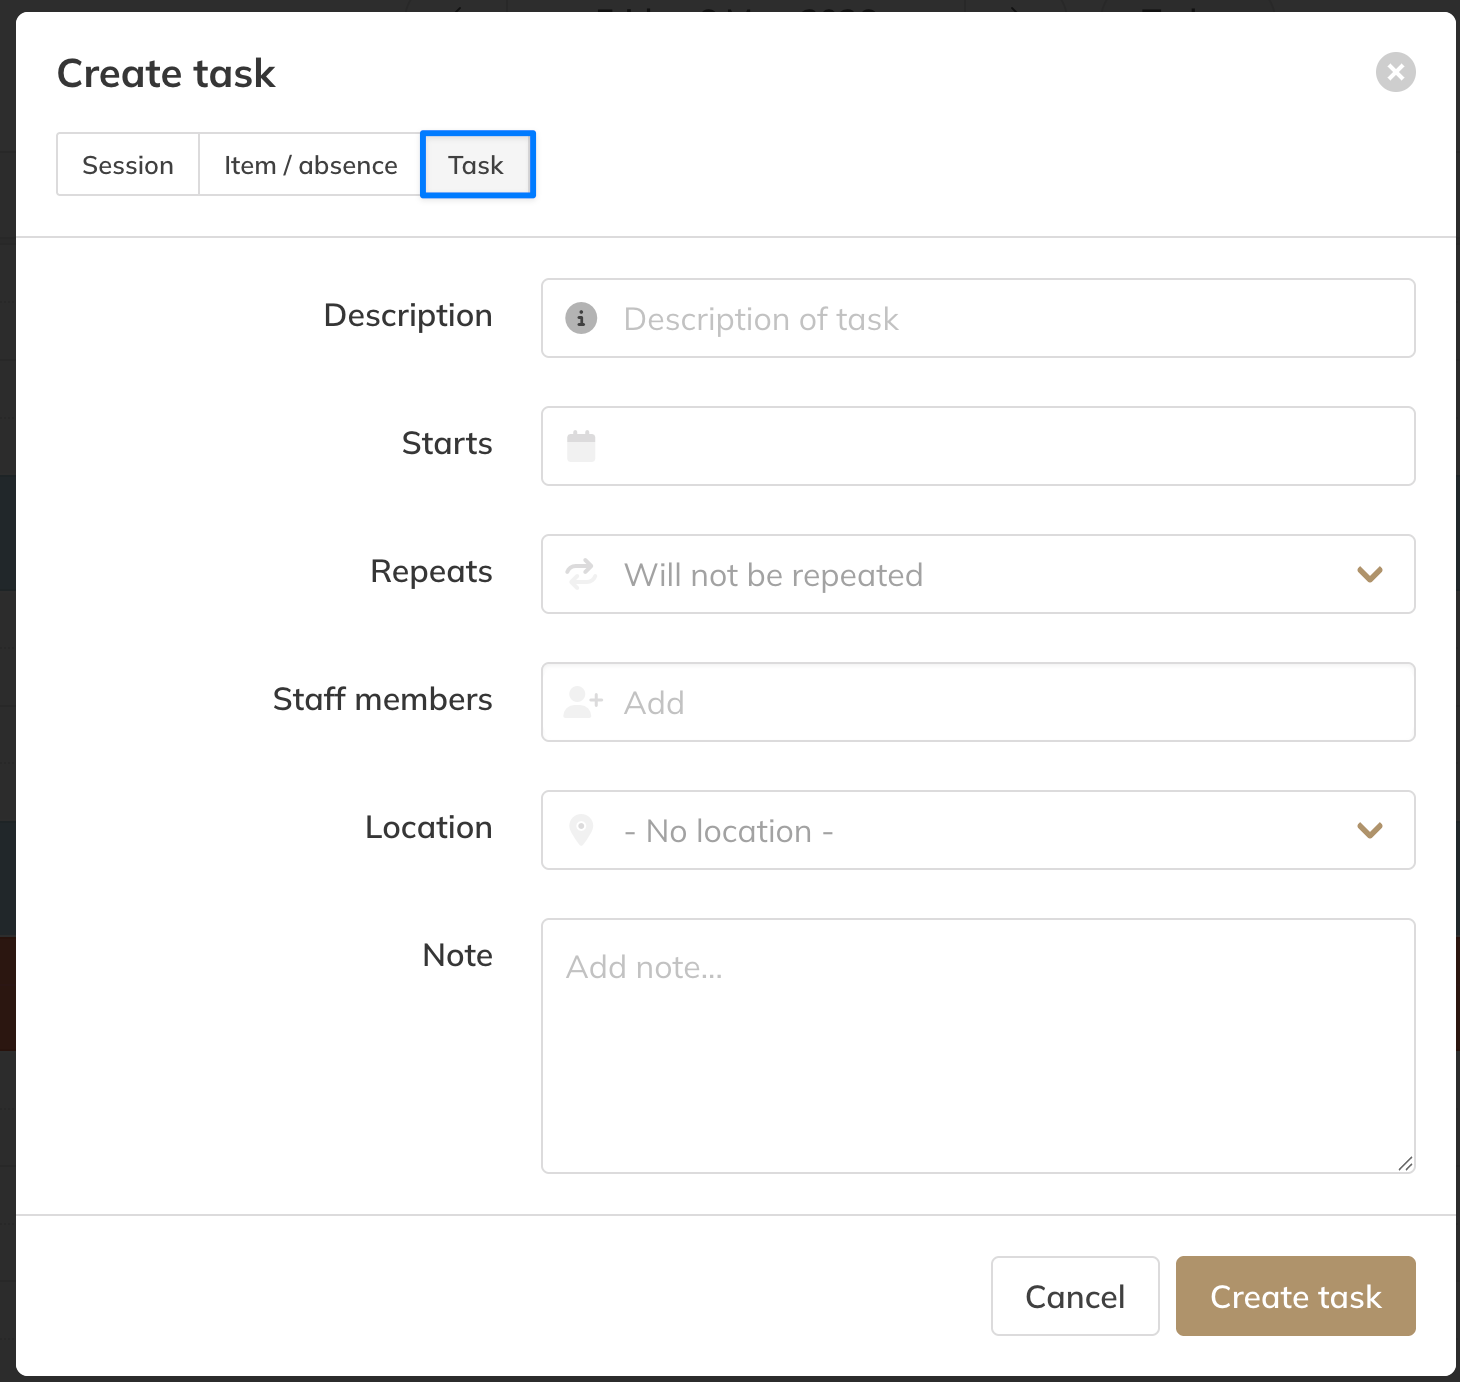This screenshot has width=1460, height=1382.
Task: Click the repeat arrows icon
Action: pos(581,574)
